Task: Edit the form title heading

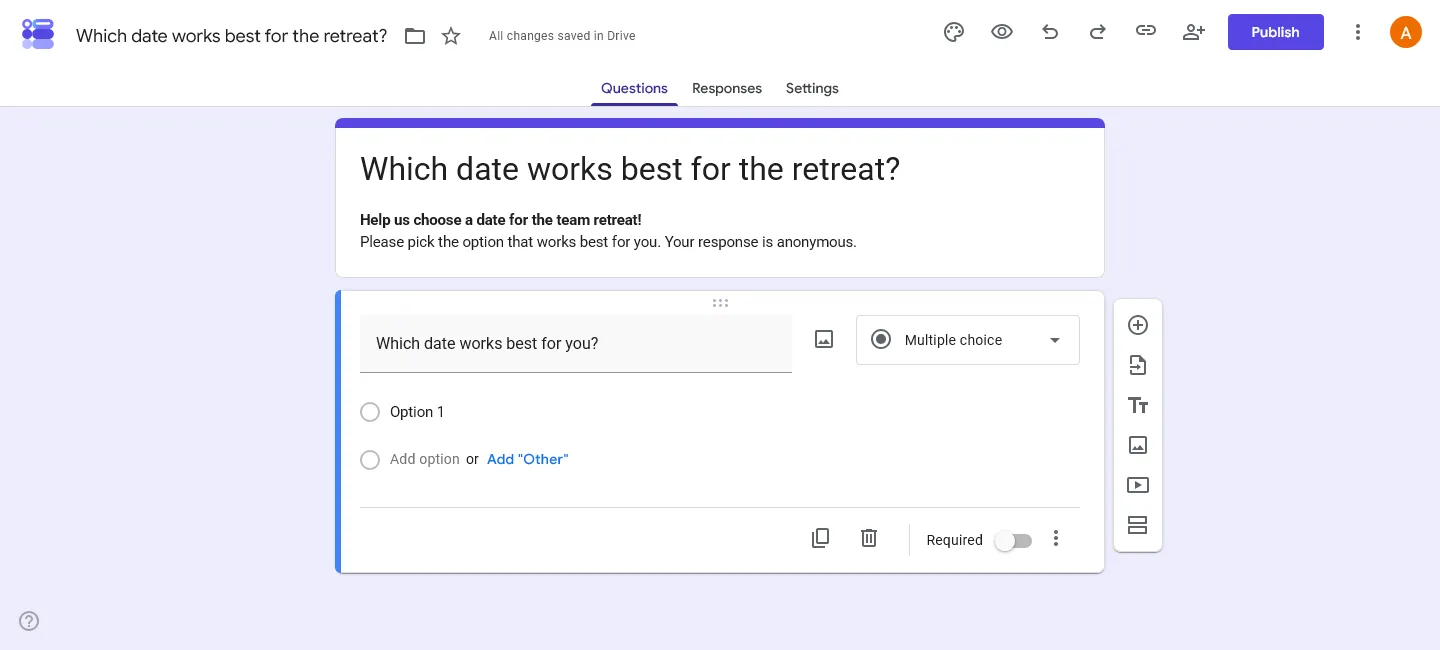Action: [630, 169]
